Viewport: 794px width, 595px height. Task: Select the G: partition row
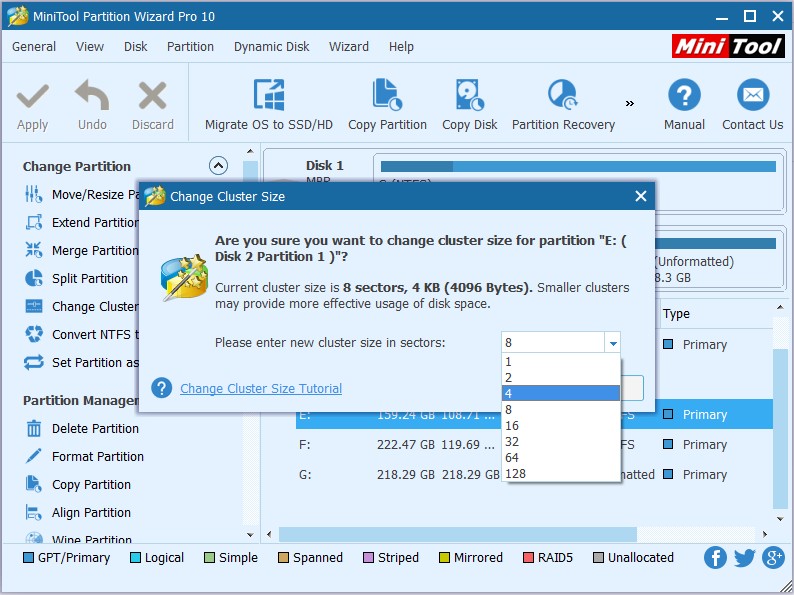pos(534,474)
